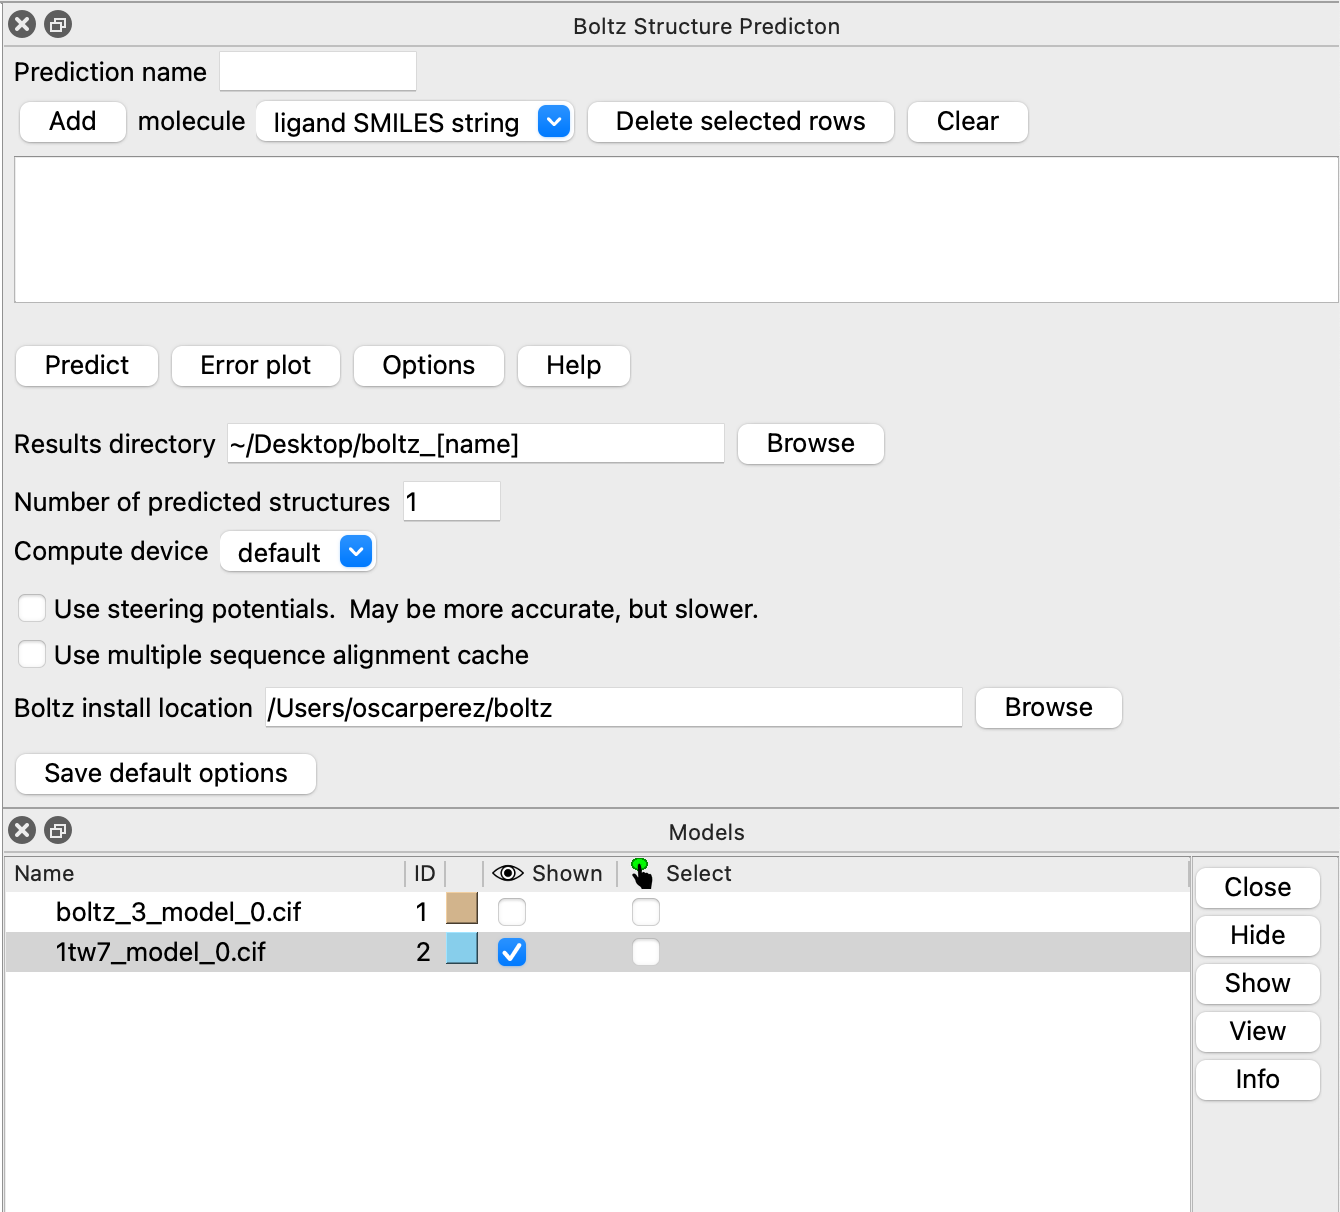Select the boltz_3_model_0.cif model checkbox
Viewport: 1340px width, 1212px height.
pyautogui.click(x=646, y=912)
